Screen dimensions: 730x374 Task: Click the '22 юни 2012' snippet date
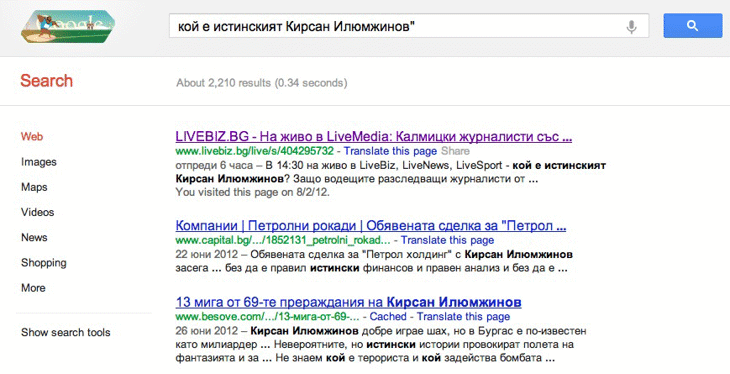tap(208, 255)
